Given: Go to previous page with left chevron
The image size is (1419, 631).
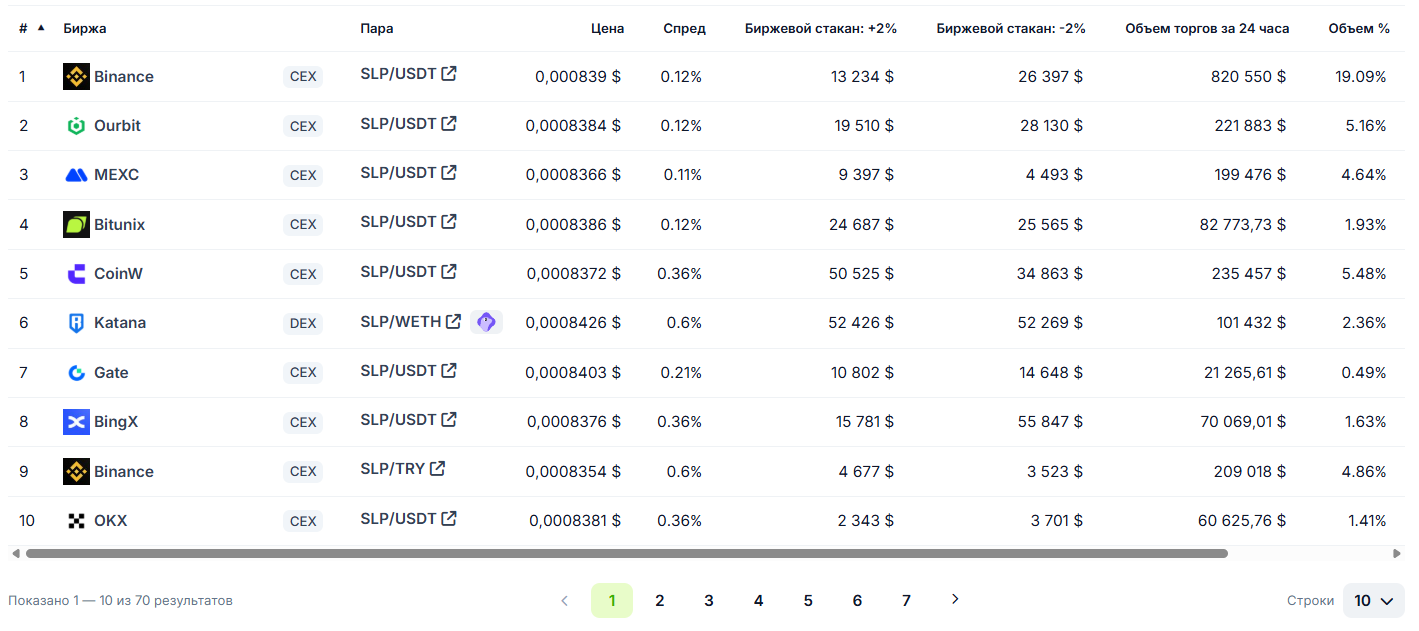Looking at the screenshot, I should coord(564,601).
